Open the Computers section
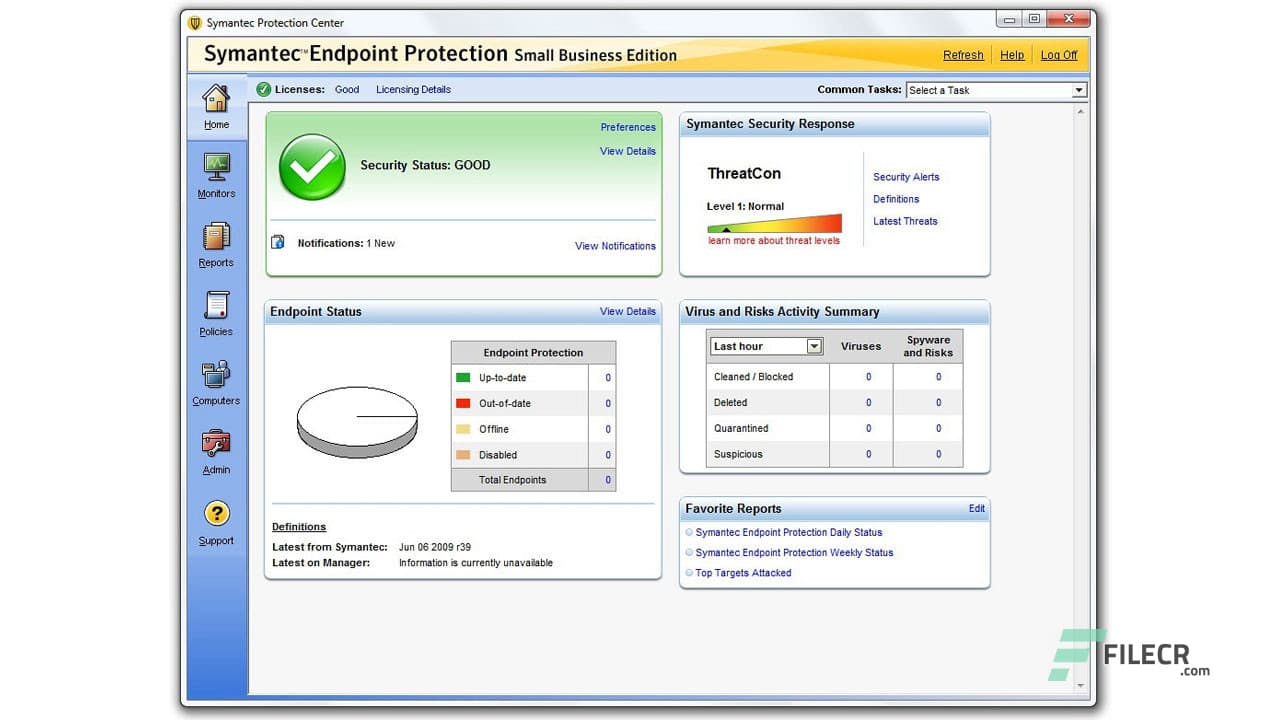The image size is (1280, 720). pos(216,383)
